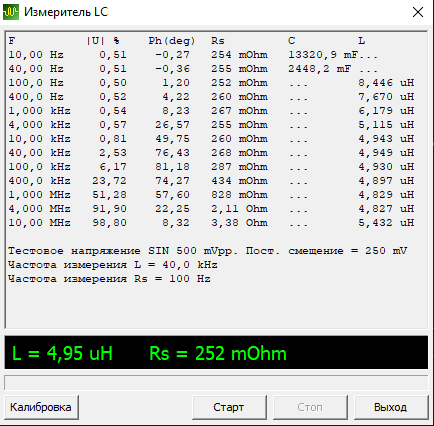Click the 10,00 MHz result row
Viewport: 434px width, 426px height.
pos(211,223)
